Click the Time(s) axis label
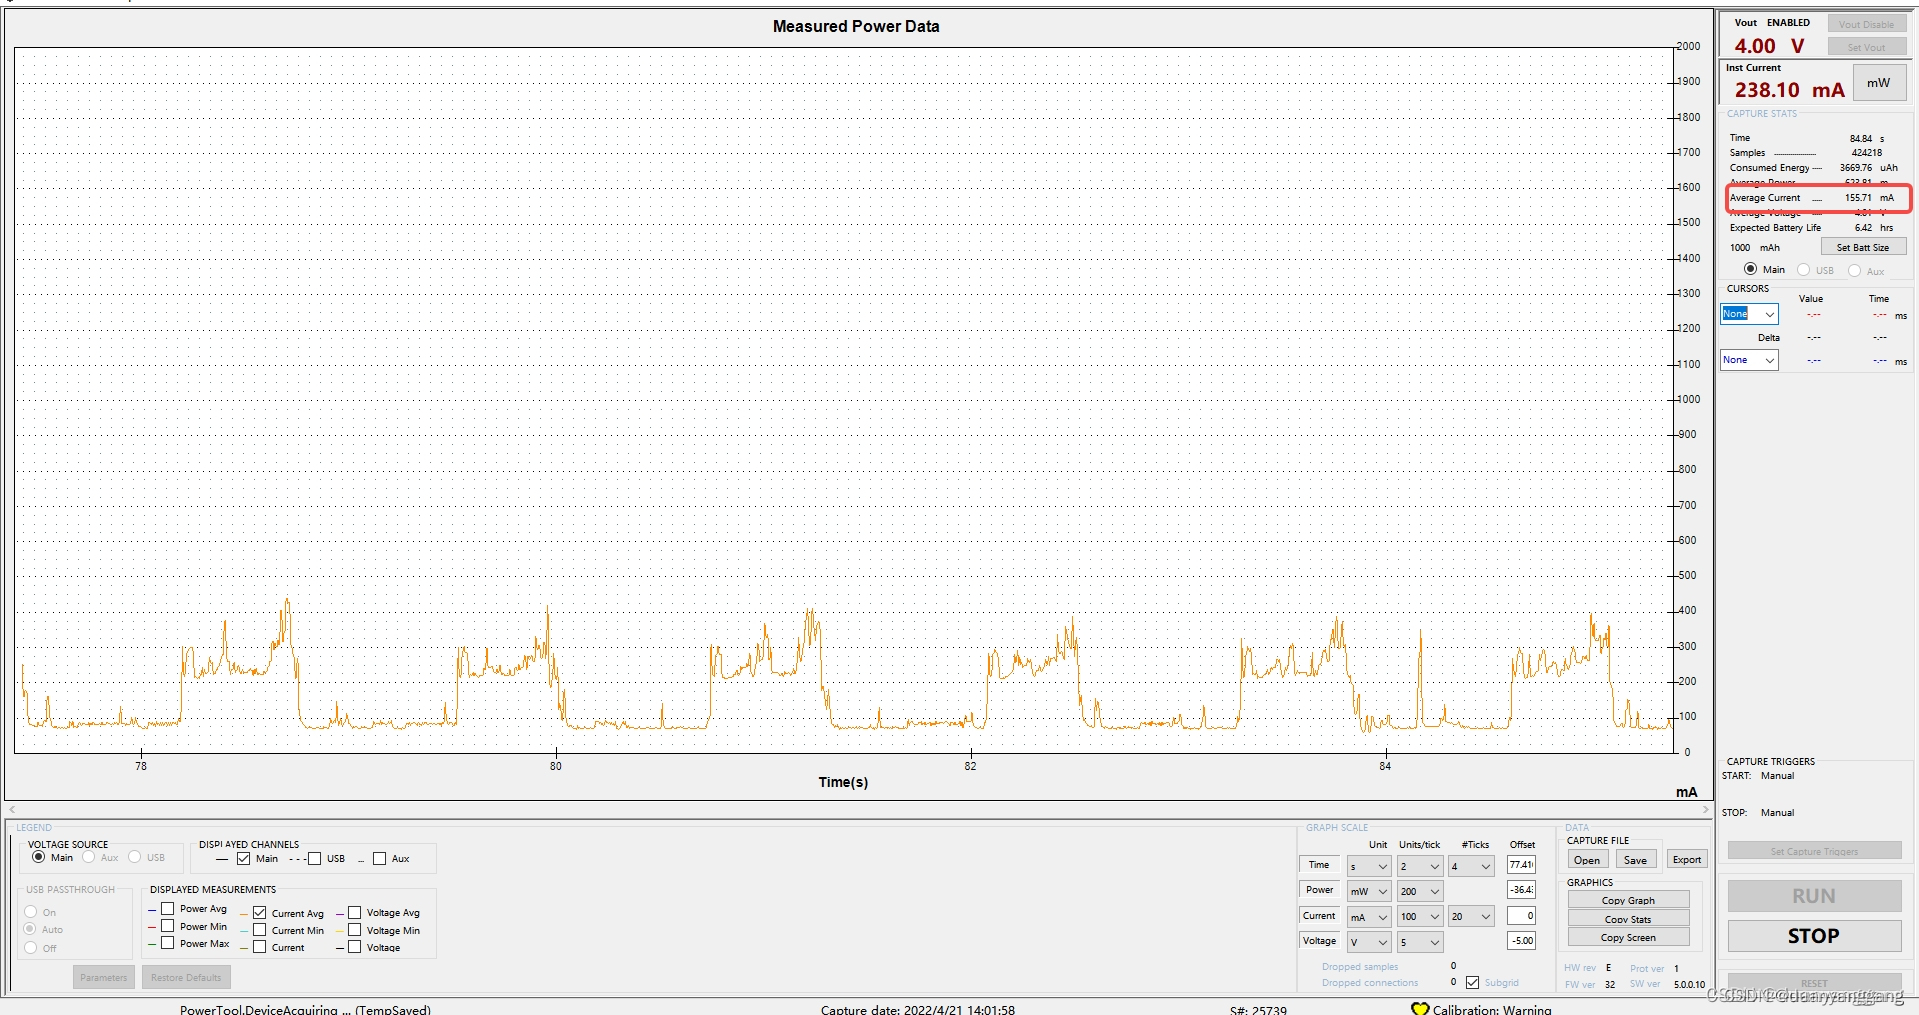This screenshot has height=1015, width=1919. click(843, 782)
